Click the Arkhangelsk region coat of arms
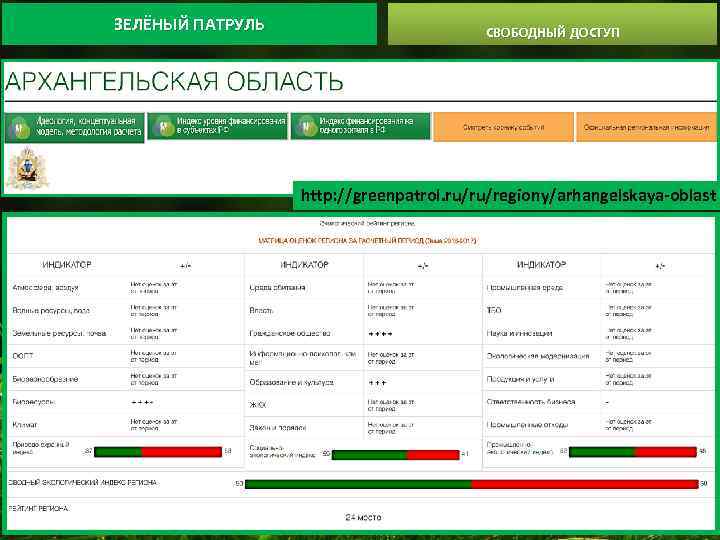This screenshot has width=720, height=540. coord(28,168)
